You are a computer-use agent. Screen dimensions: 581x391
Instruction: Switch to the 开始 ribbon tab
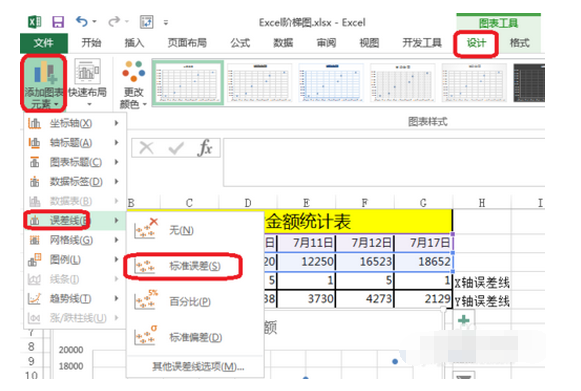click(x=91, y=43)
